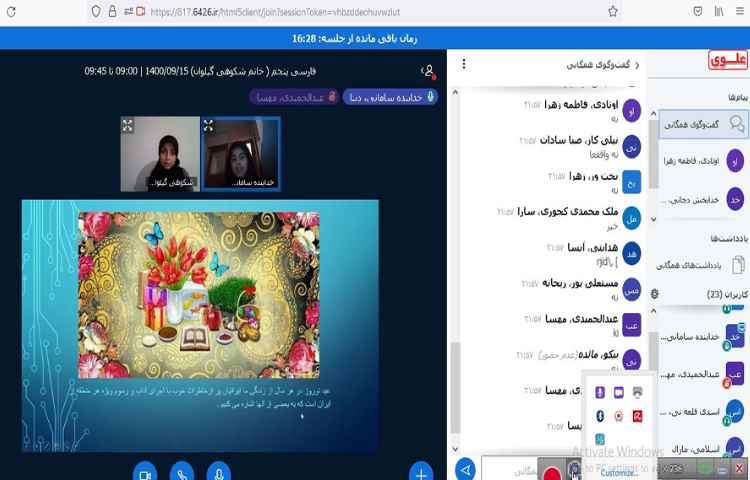This screenshot has width=750, height=480.
Task: Click the phone audio button
Action: click(x=182, y=472)
